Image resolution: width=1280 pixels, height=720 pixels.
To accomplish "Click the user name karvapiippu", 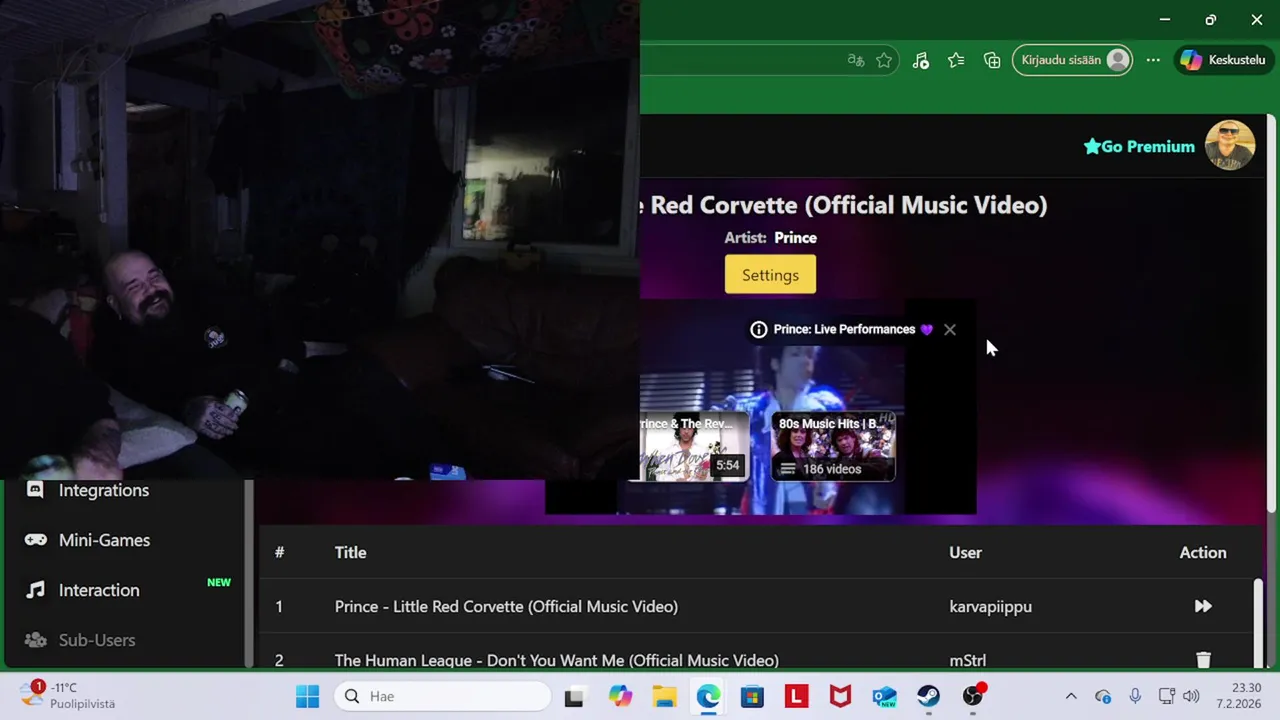I will click(x=990, y=606).
